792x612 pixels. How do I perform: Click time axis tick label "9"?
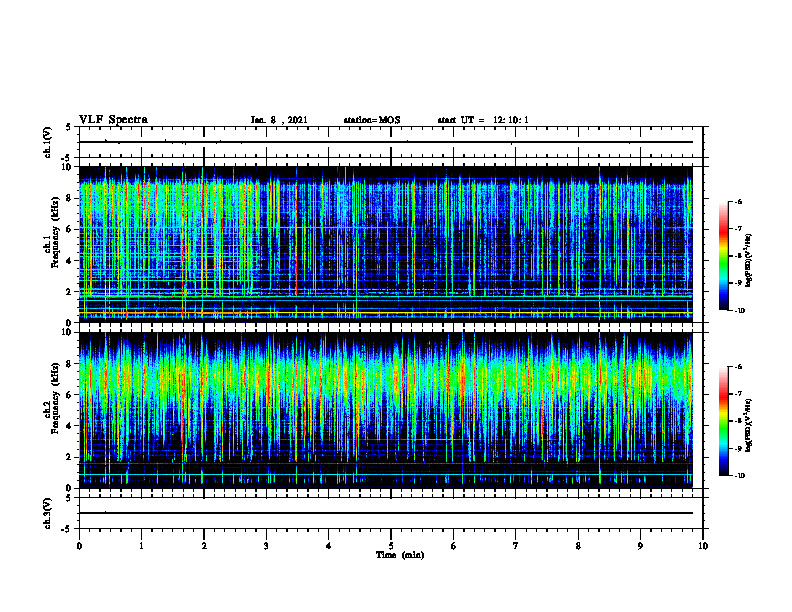640,546
